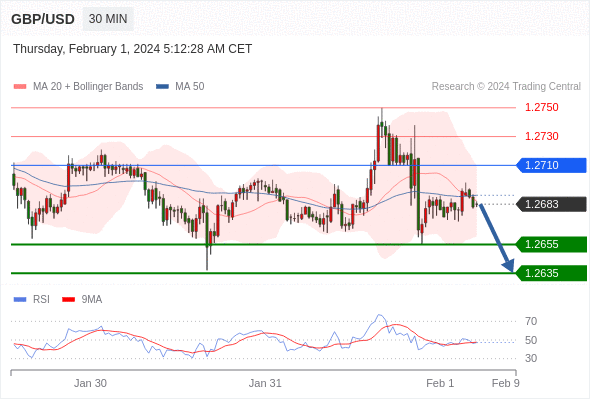Click the 1.2750 resistance level label
Viewport: 590px width, 400px height.
click(541, 107)
